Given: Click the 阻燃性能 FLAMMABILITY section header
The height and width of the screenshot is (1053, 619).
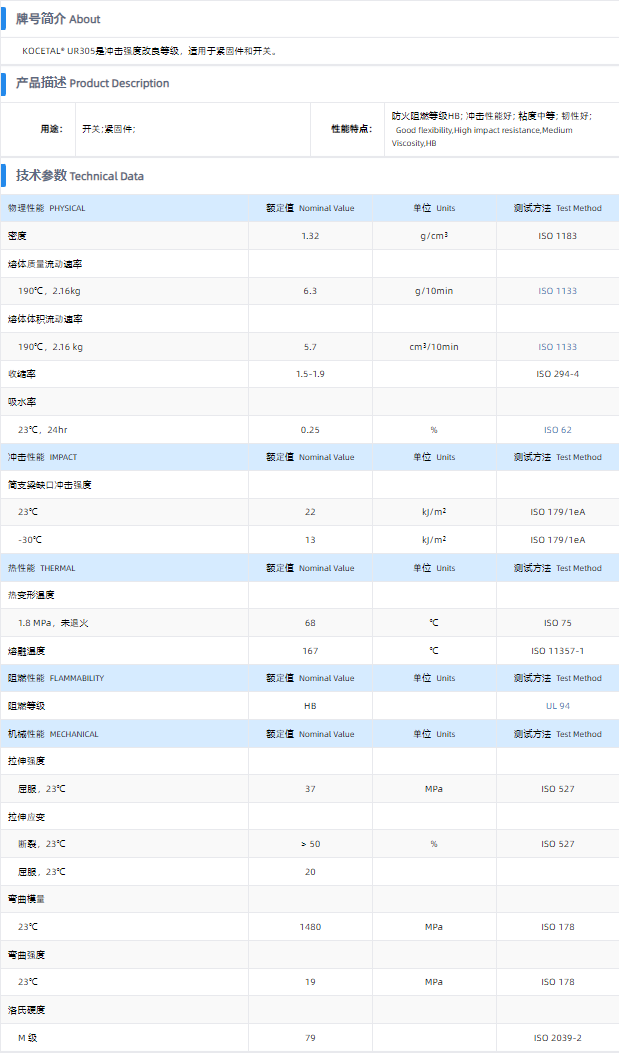Looking at the screenshot, I should coord(56,678).
